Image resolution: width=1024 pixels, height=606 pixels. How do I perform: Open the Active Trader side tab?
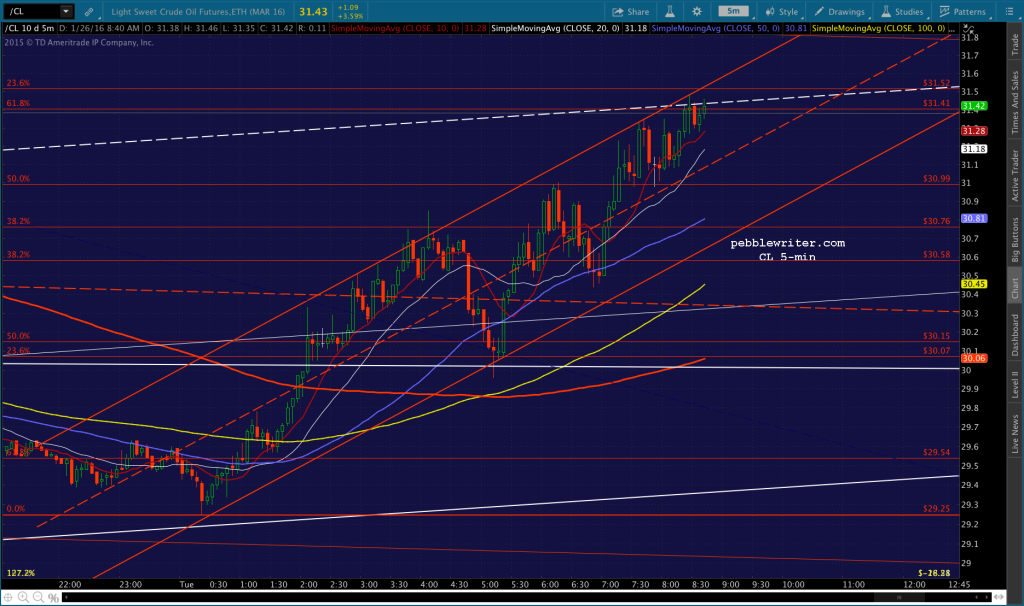click(1015, 175)
